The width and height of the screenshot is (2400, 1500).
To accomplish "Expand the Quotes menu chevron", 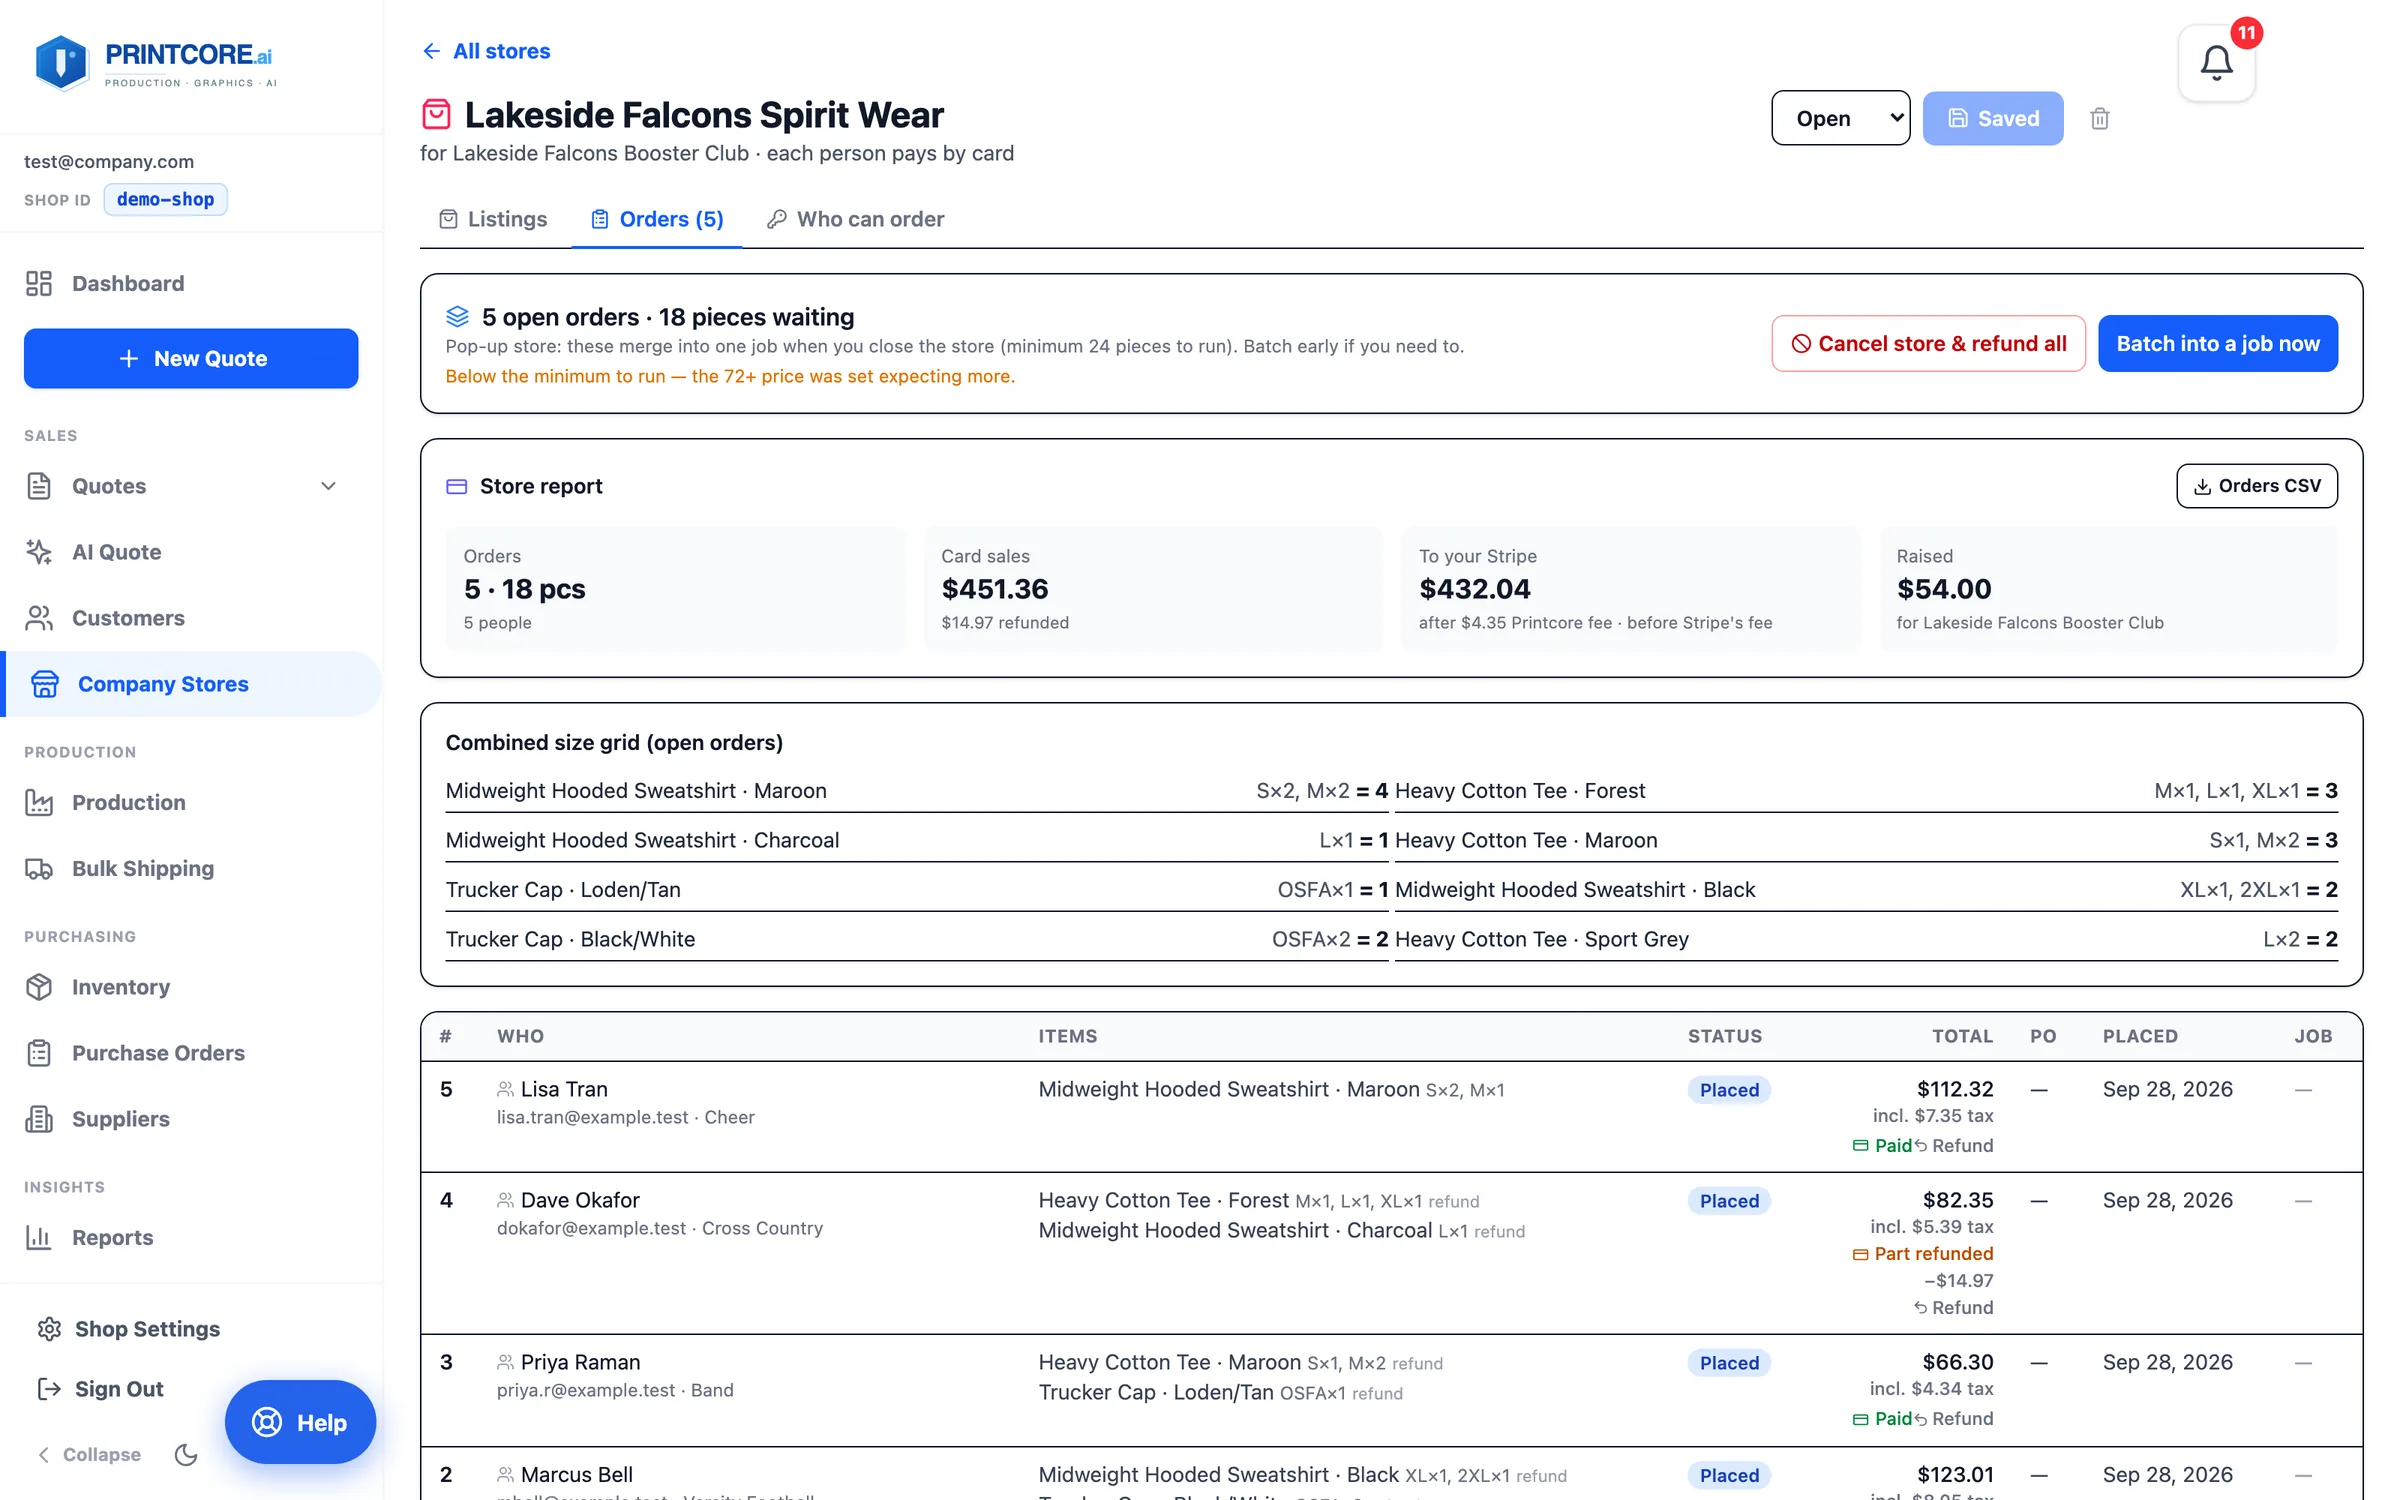I will tap(328, 486).
